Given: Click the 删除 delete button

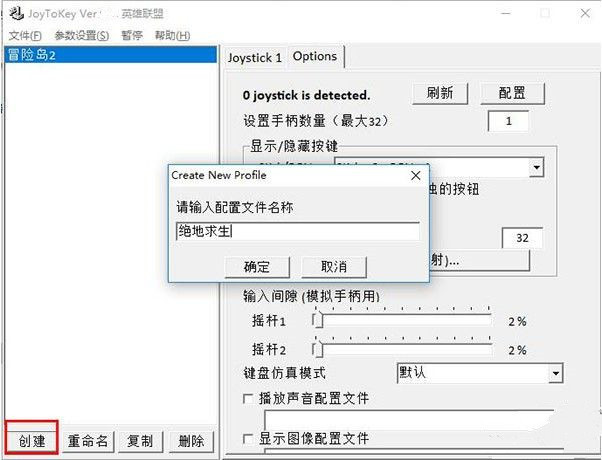Looking at the screenshot, I should 191,441.
